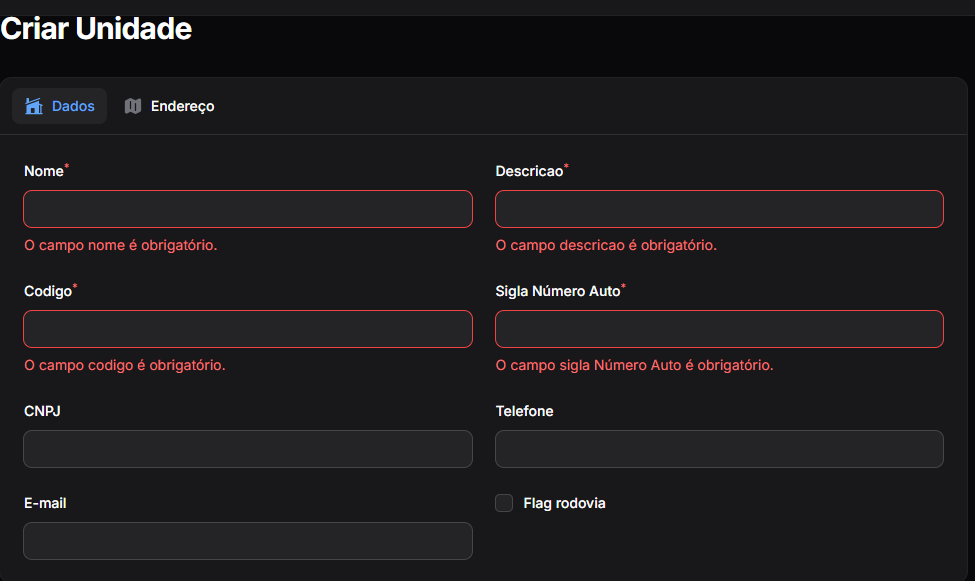Select the Sigla Número Auto input

pyautogui.click(x=719, y=329)
